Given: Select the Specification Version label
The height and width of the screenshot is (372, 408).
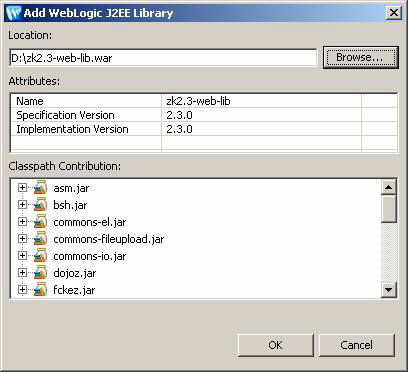Looking at the screenshot, I should [65, 115].
